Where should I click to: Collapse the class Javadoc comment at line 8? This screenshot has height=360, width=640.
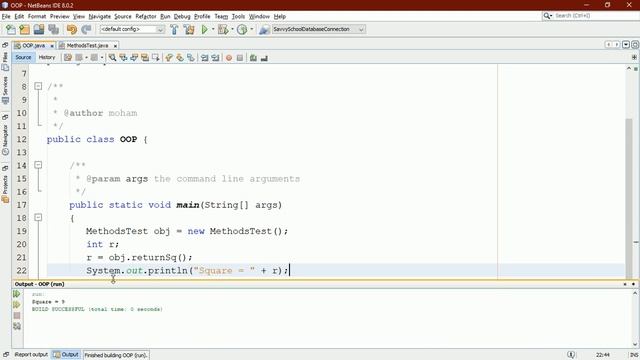pyautogui.click(x=38, y=86)
